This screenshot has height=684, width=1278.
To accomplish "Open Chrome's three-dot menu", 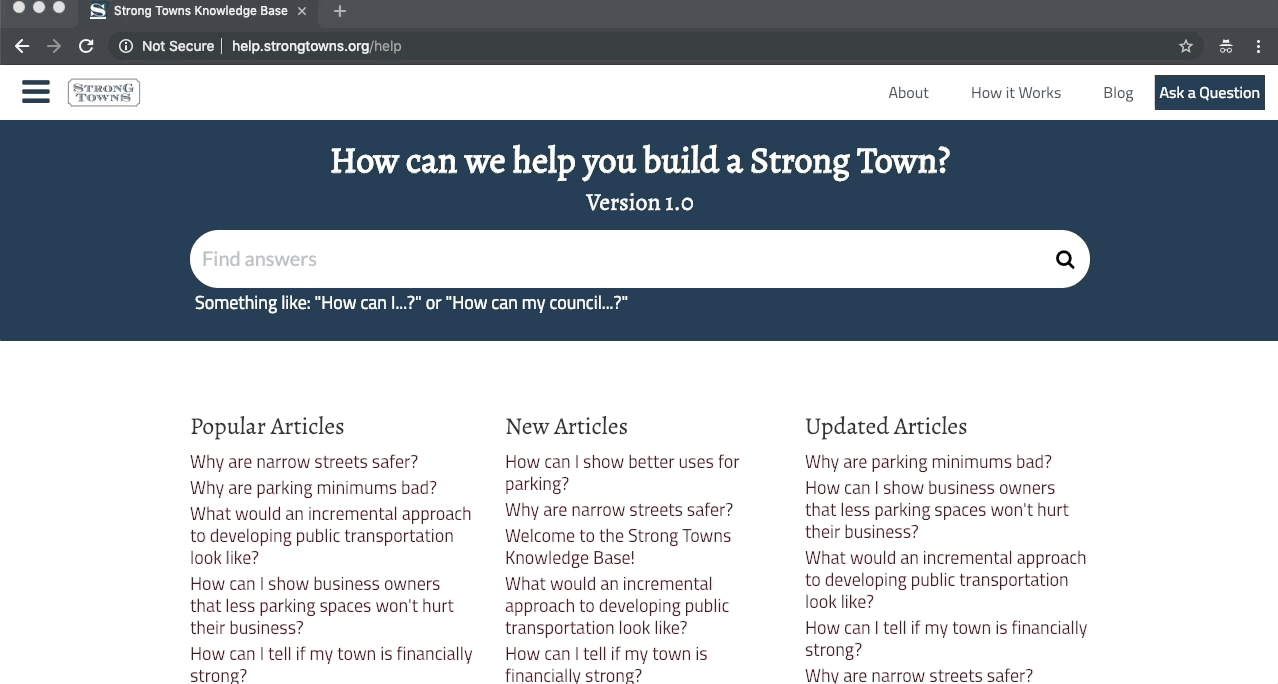I will (x=1258, y=46).
